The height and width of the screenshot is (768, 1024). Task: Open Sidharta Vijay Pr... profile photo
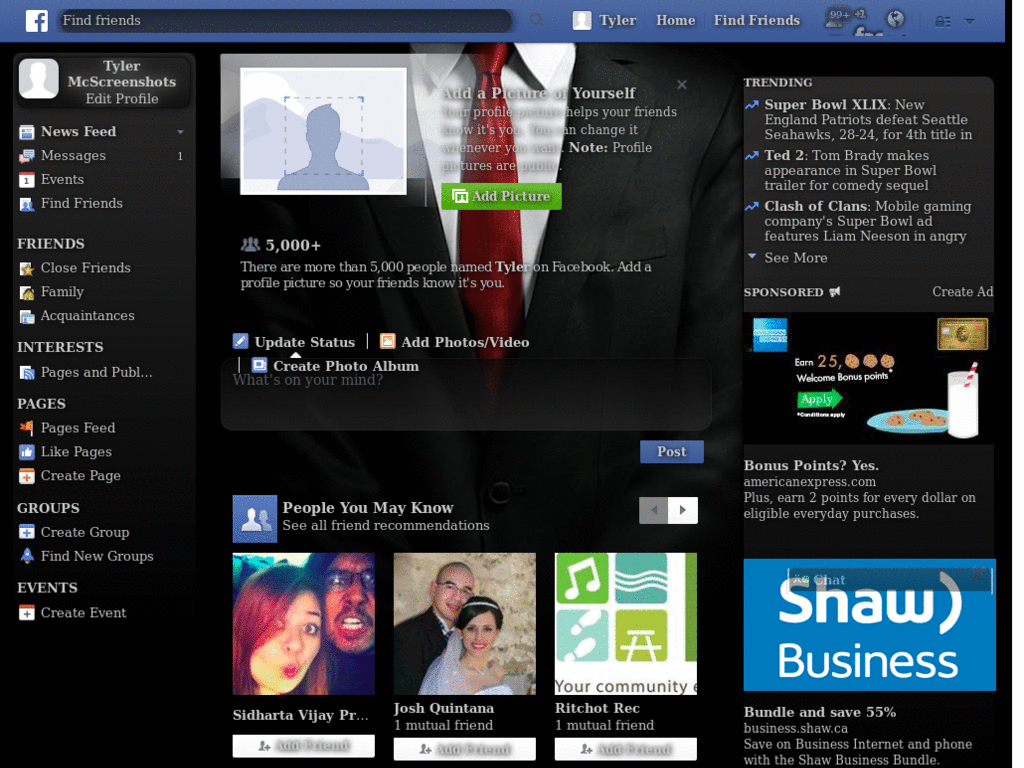(304, 624)
